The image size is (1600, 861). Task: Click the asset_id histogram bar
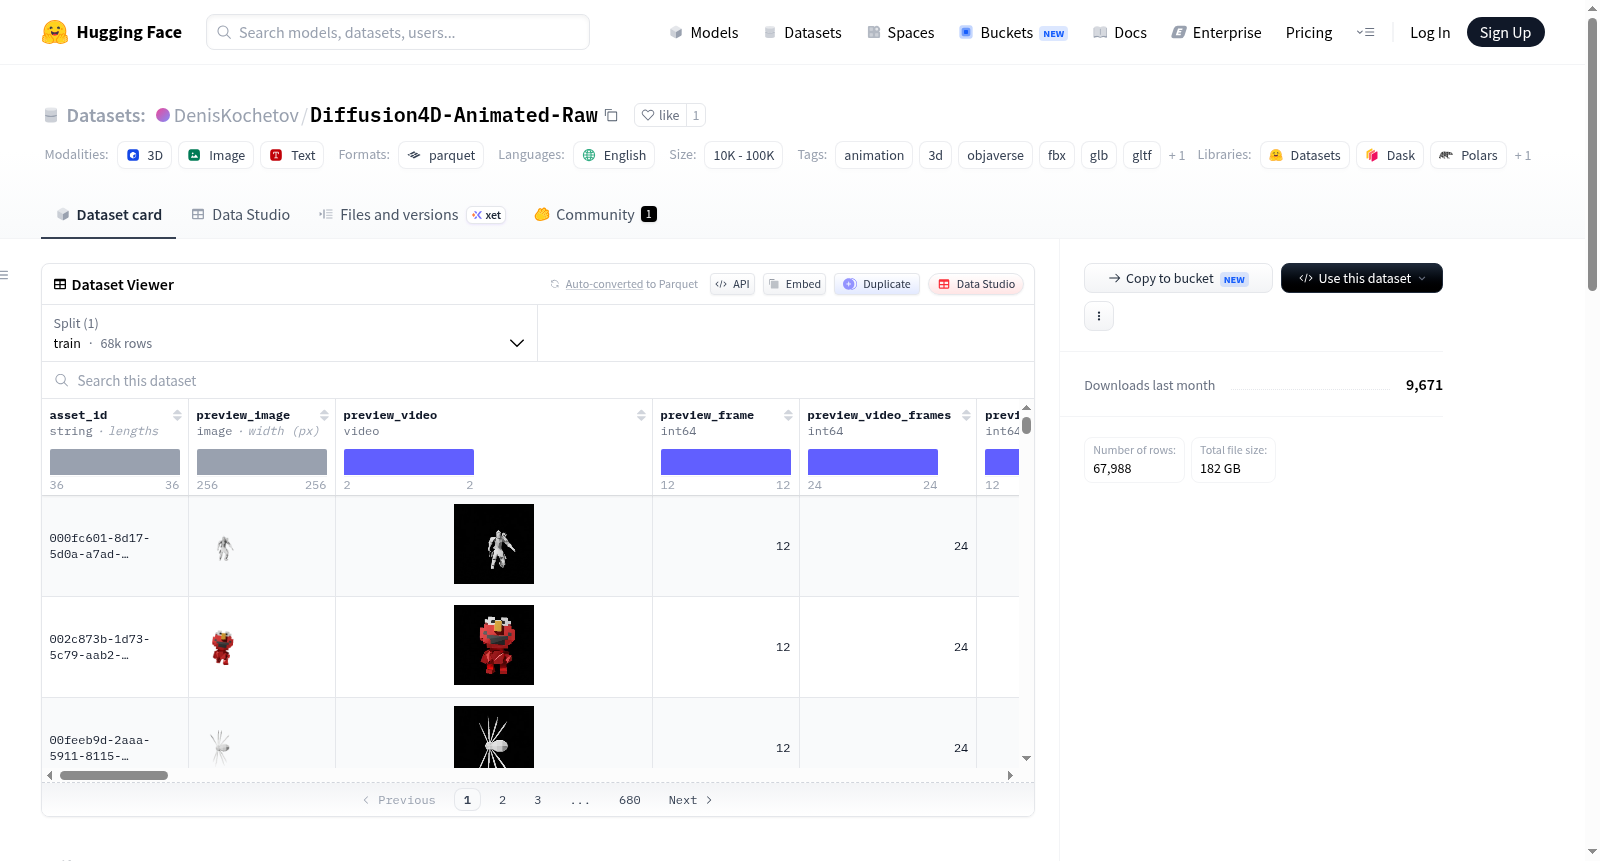[x=115, y=462]
